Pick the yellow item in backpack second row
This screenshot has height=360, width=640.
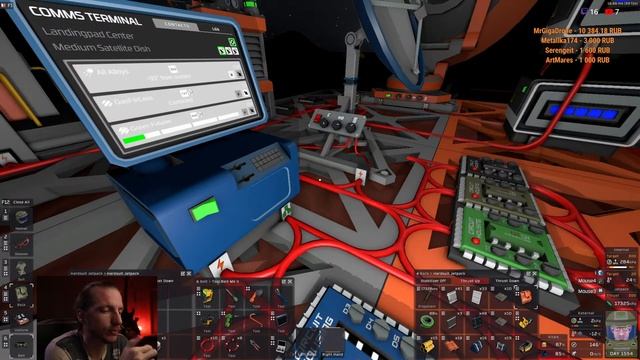pos(526,322)
